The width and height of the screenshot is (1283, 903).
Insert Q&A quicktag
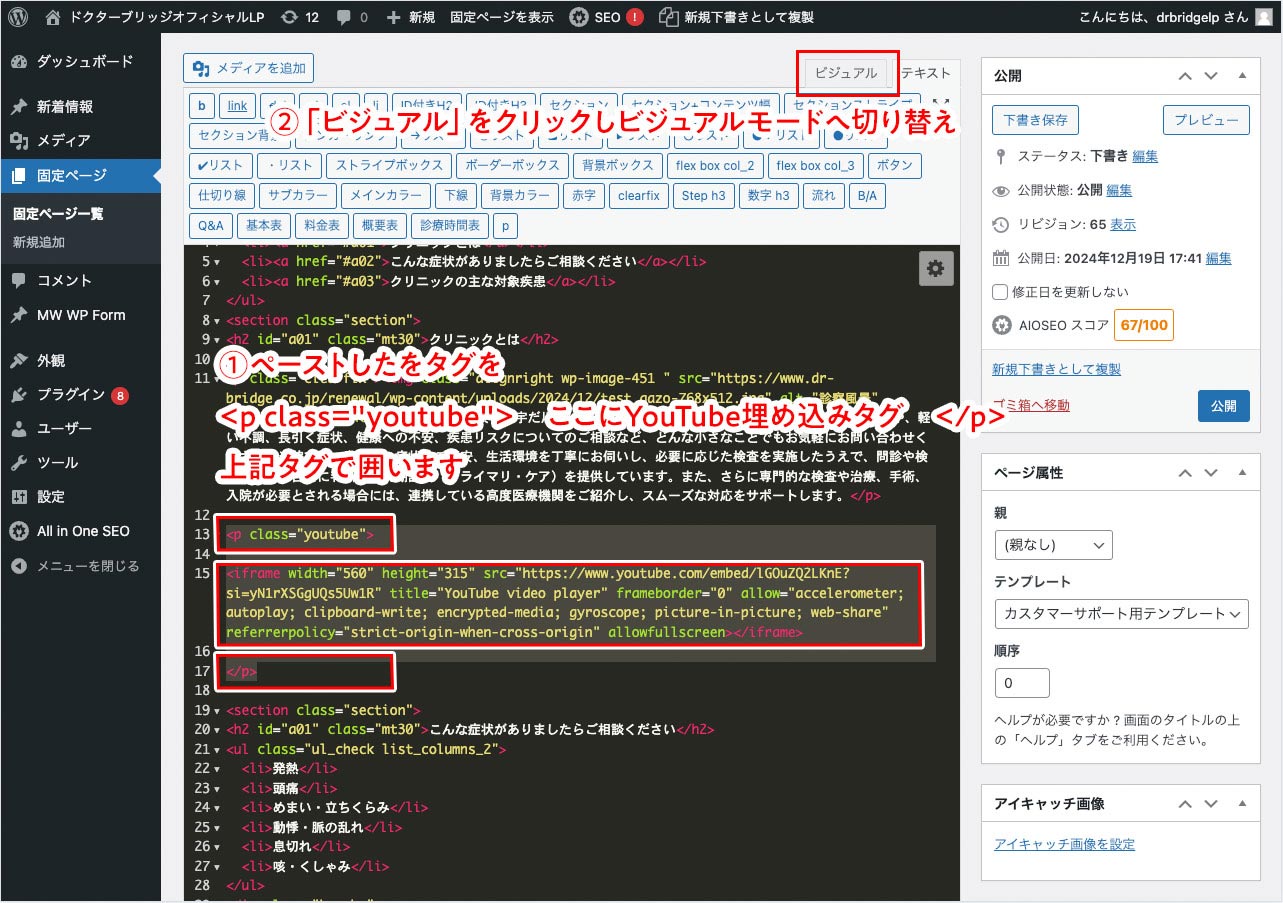click(211, 226)
